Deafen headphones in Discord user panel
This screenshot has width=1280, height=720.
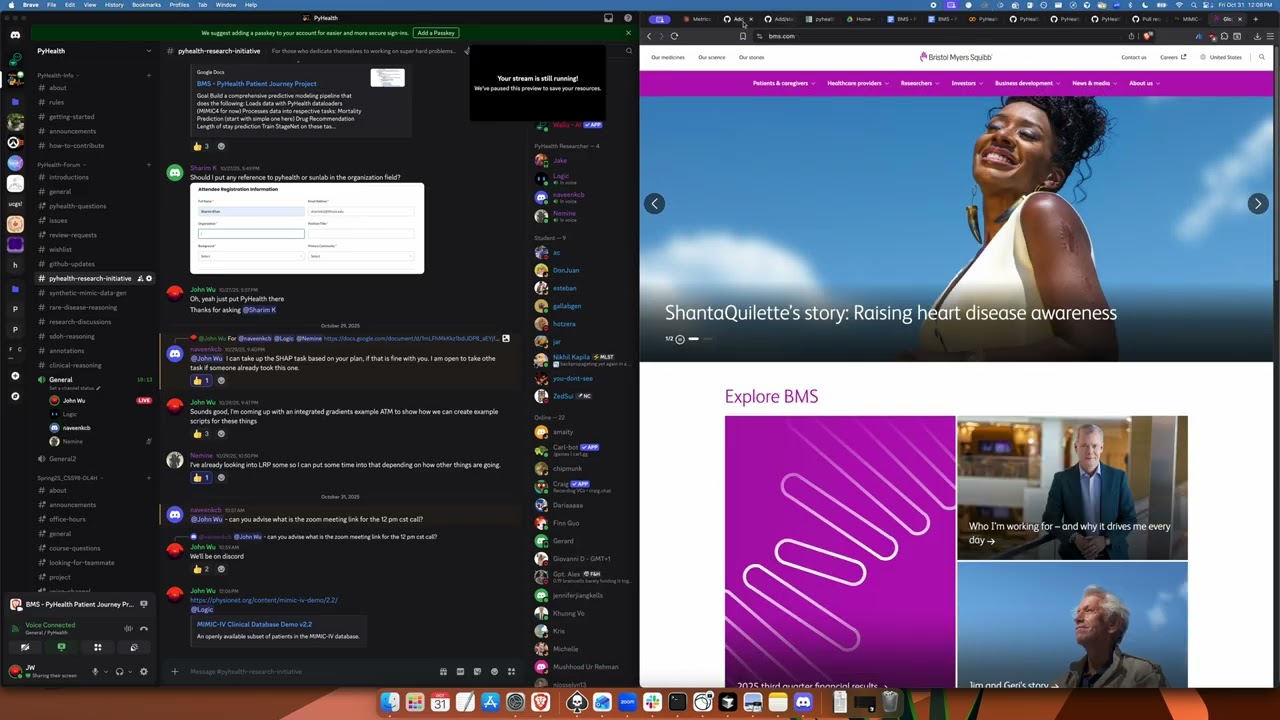(x=119, y=671)
